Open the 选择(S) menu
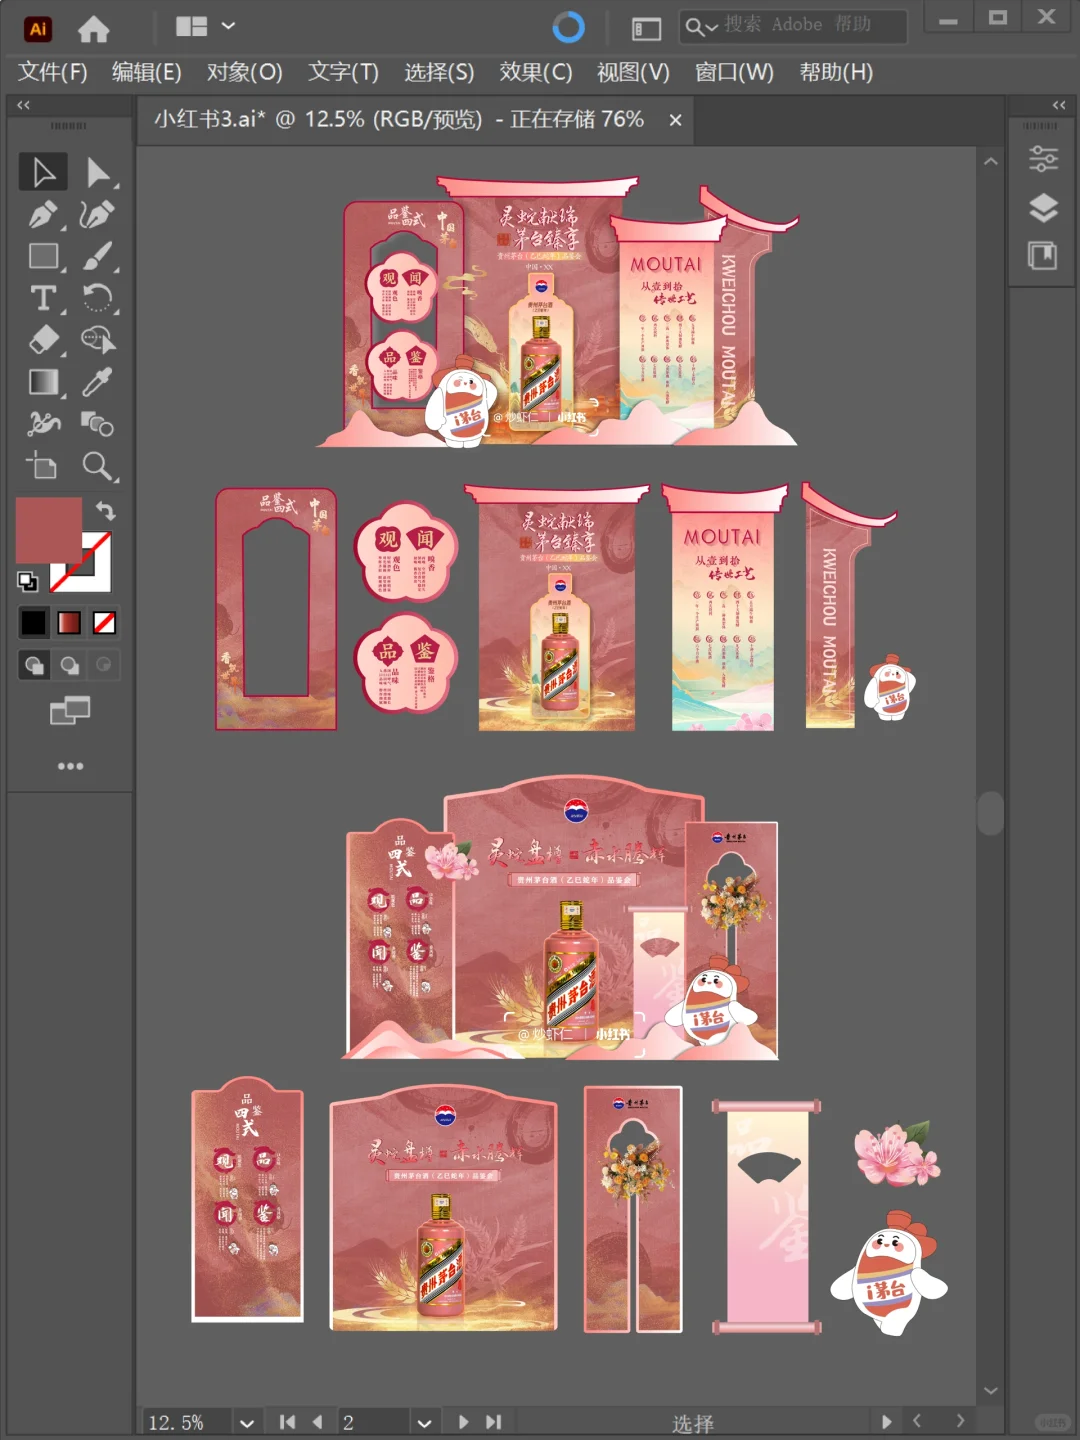 click(x=439, y=72)
